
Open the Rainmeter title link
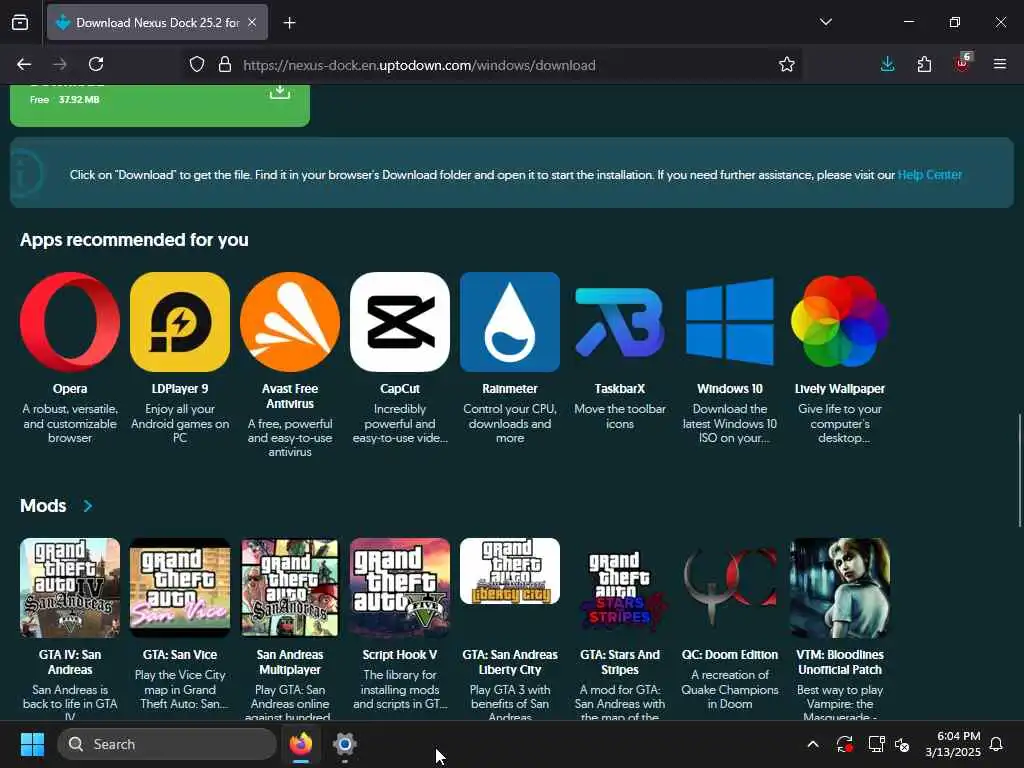[x=510, y=389]
